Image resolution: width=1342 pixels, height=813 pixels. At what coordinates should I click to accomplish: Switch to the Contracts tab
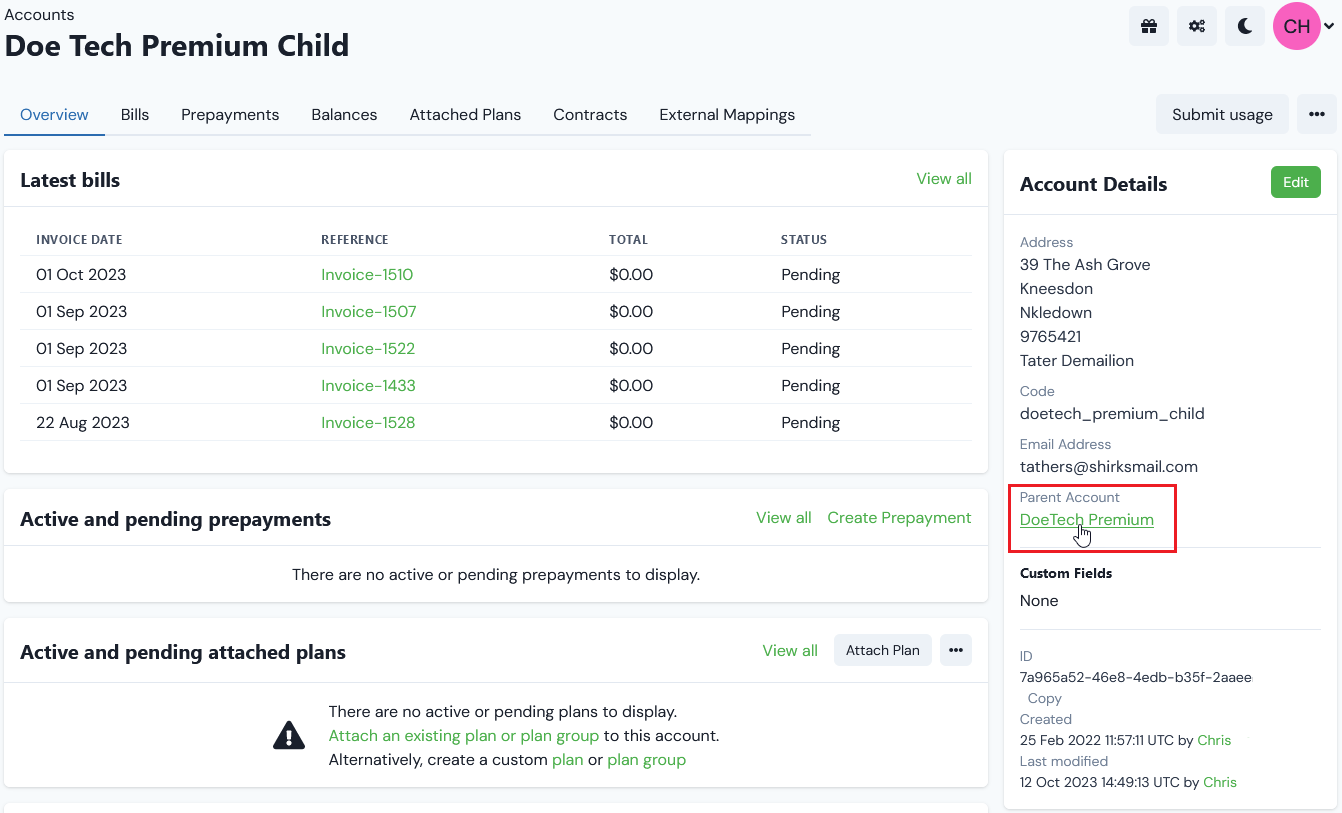coord(590,114)
